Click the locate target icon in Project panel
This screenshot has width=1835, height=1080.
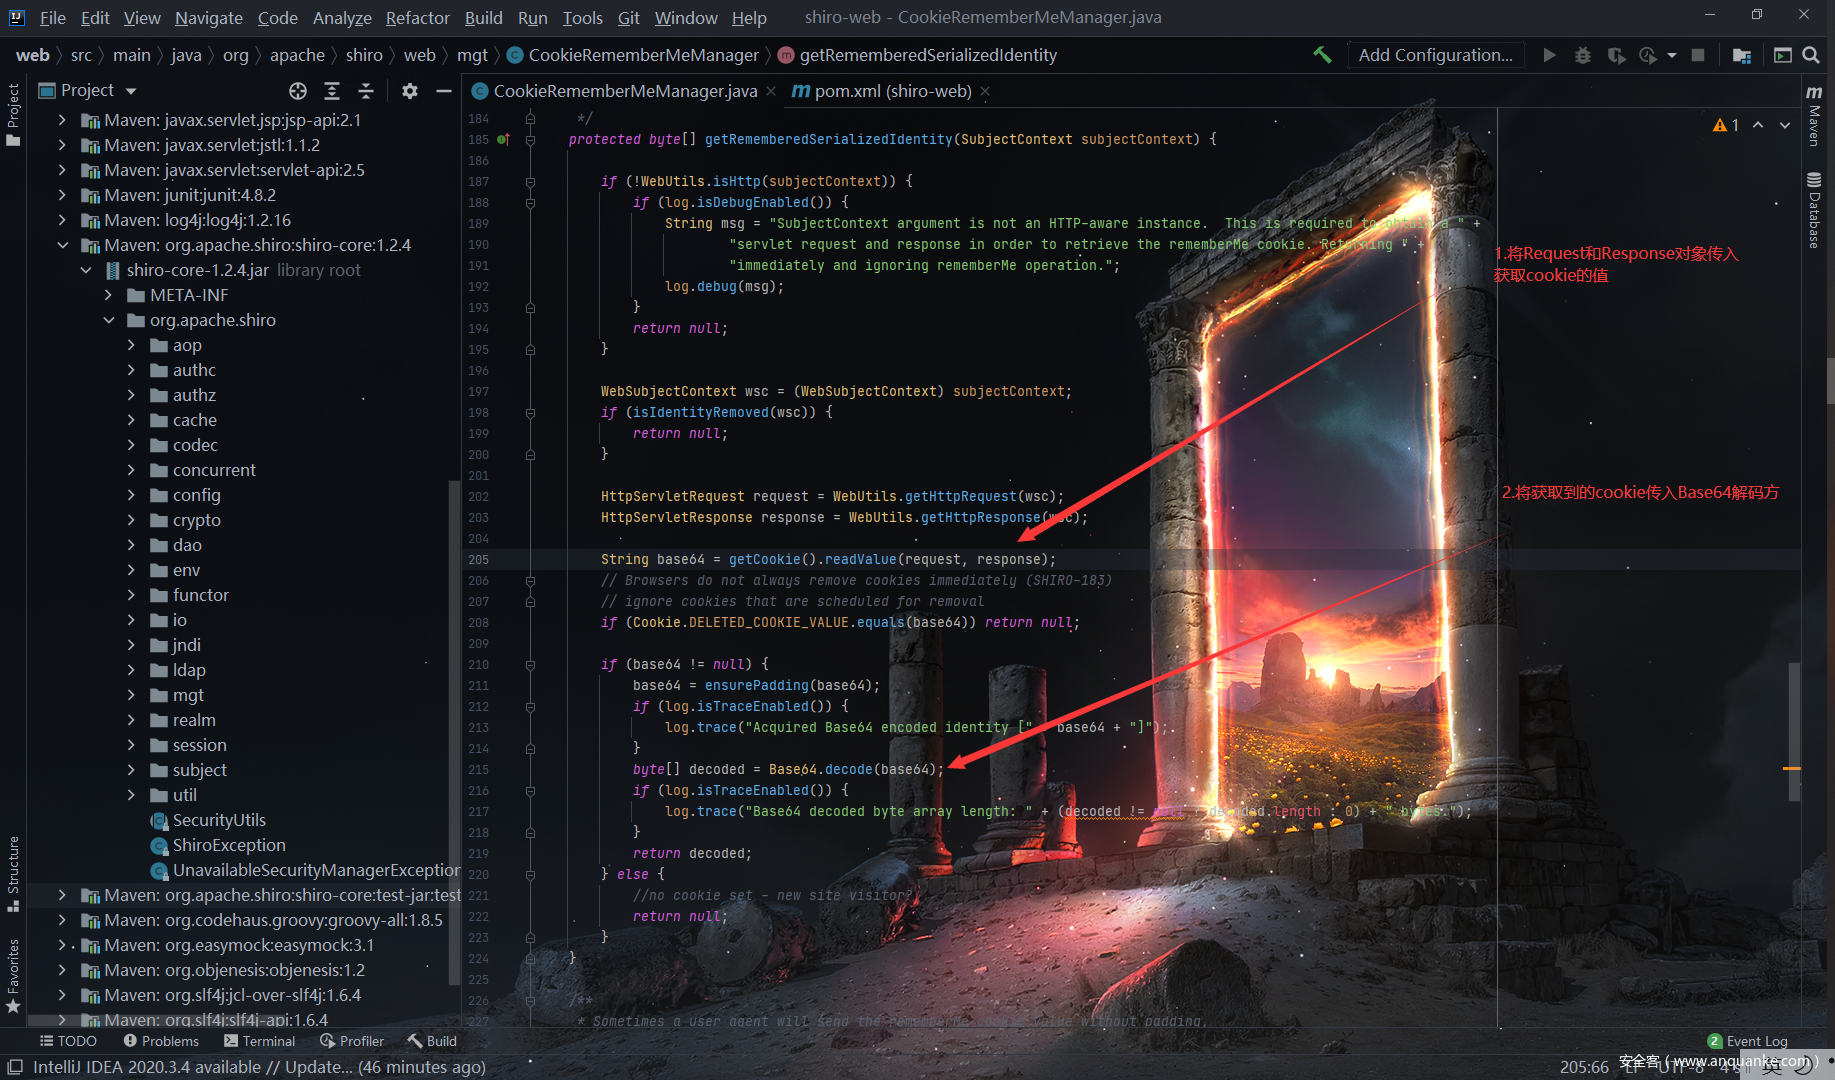point(298,91)
